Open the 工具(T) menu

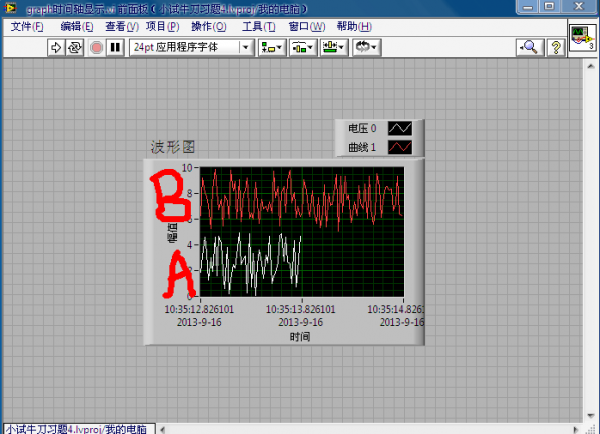258,26
